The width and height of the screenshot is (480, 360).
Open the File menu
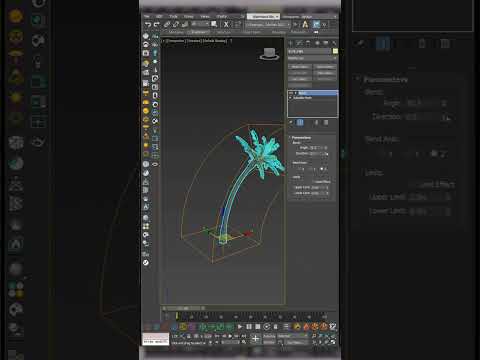pos(146,16)
